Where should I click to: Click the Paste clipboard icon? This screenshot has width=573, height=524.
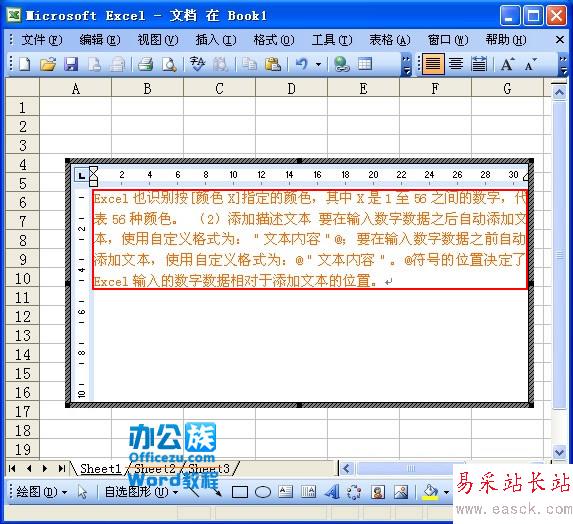[273, 65]
